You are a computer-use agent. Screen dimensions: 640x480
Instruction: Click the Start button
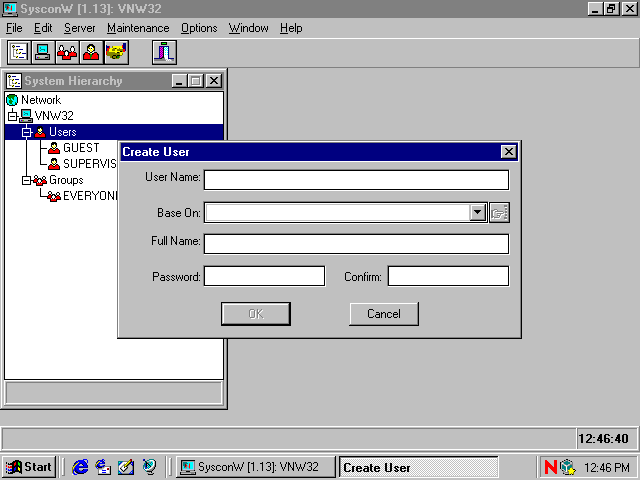pos(29,467)
